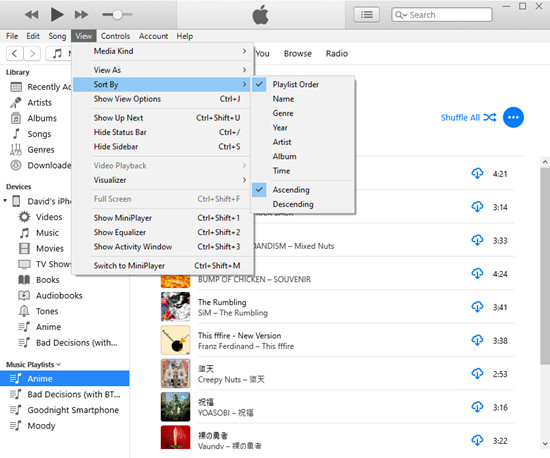Viewport: 550px width, 458px height.
Task: Sort the playlist by Name
Action: tap(303, 99)
